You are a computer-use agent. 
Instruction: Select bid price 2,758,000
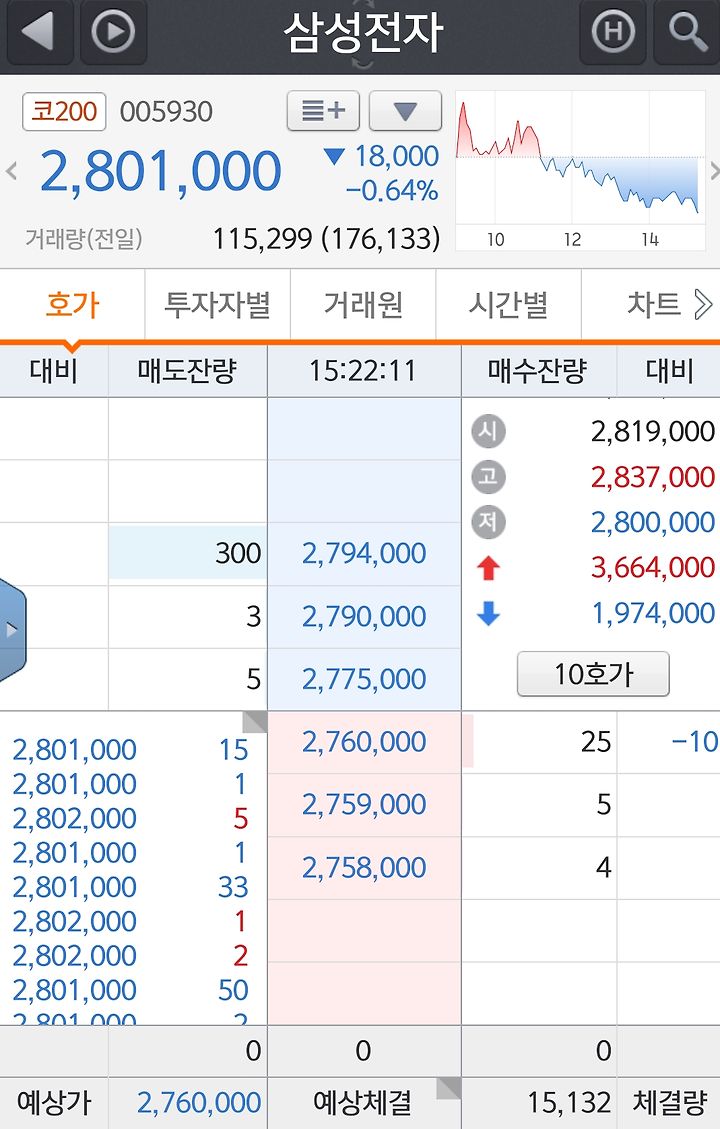(364, 868)
